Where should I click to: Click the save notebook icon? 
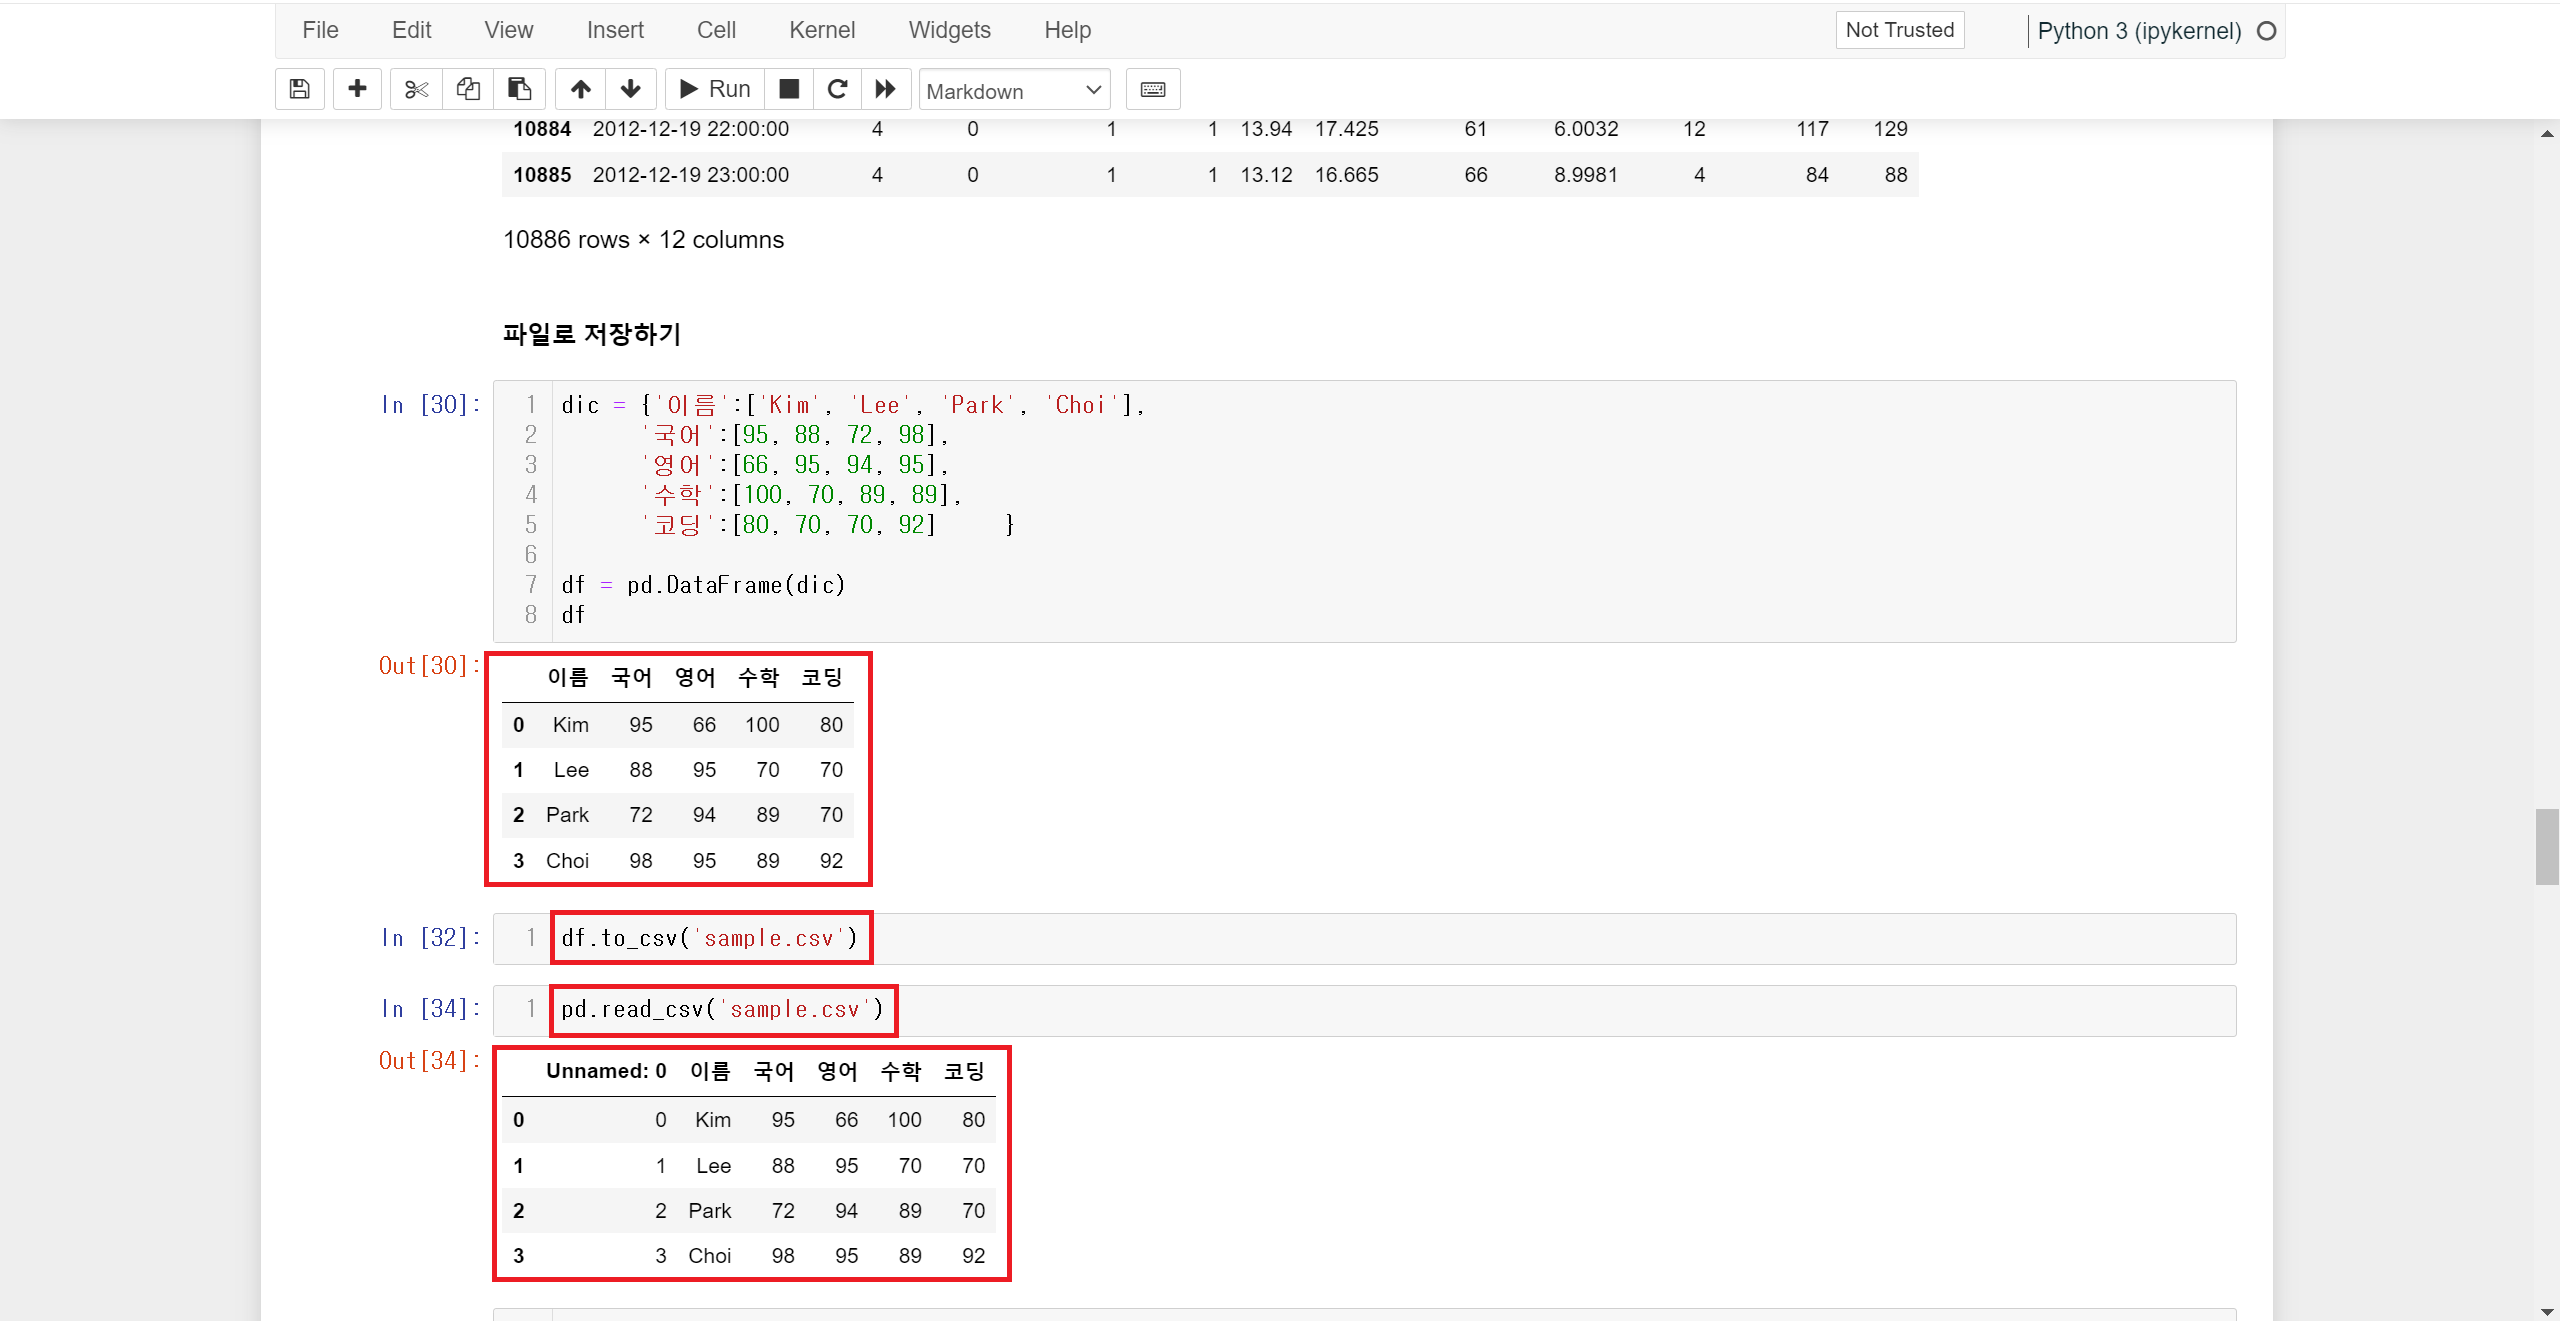click(299, 89)
